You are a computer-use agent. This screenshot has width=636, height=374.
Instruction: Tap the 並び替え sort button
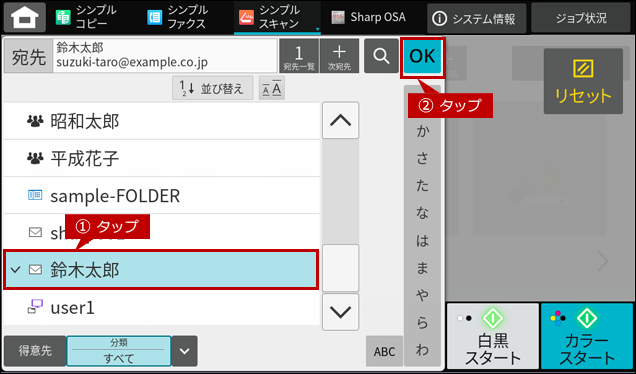coord(213,88)
